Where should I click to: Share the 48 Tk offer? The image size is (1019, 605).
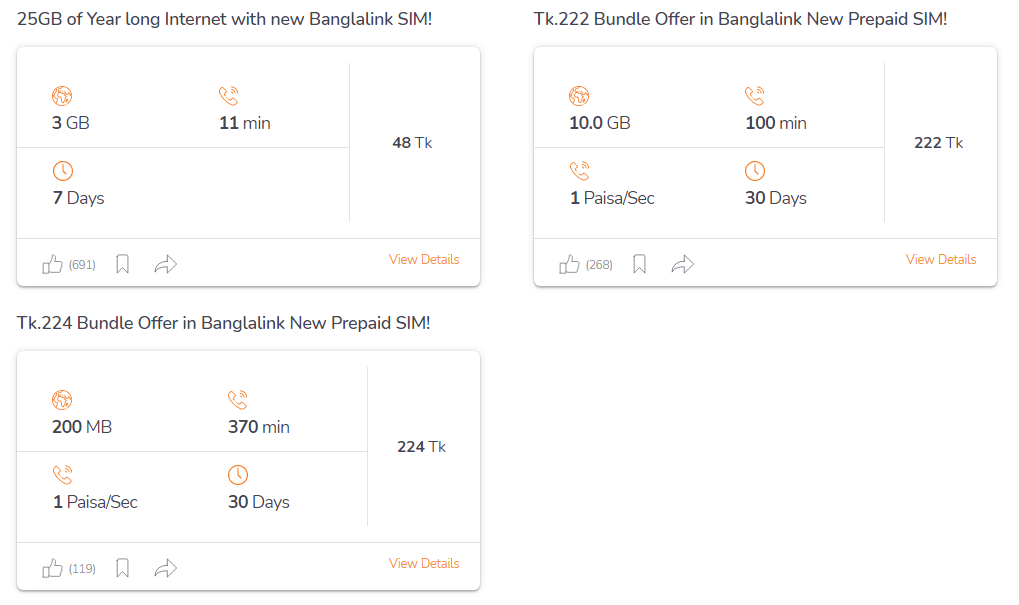pos(166,264)
